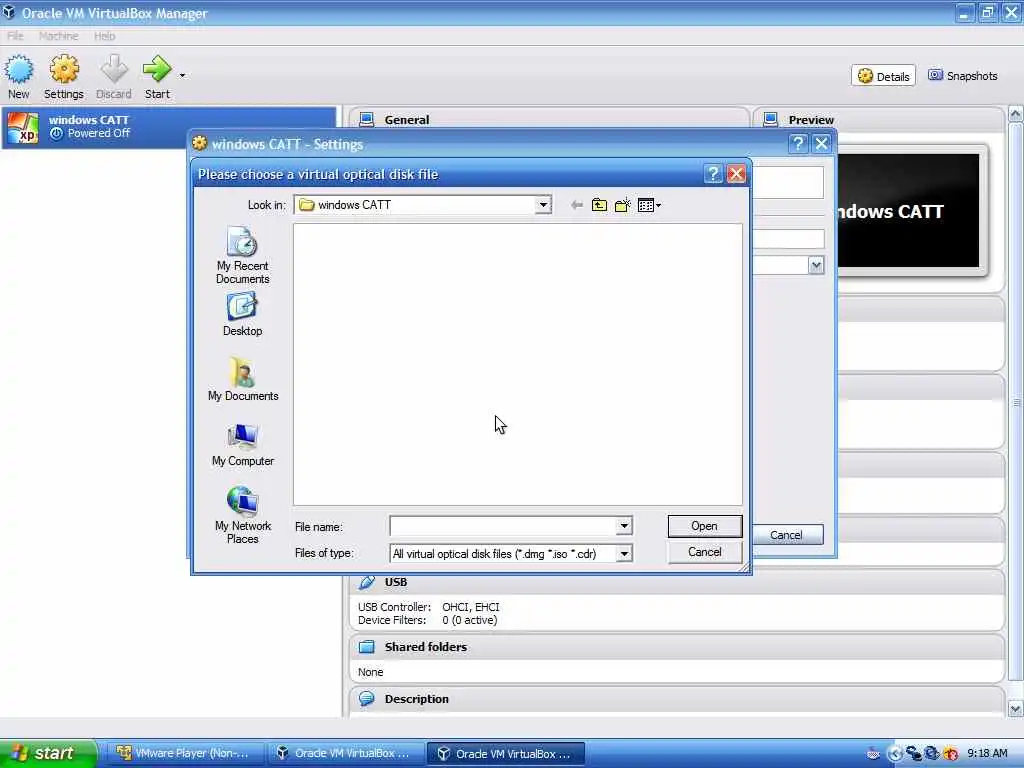Viewport: 1024px width, 768px height.
Task: Click the 9:18 AM system clock
Action: pyautogui.click(x=987, y=753)
